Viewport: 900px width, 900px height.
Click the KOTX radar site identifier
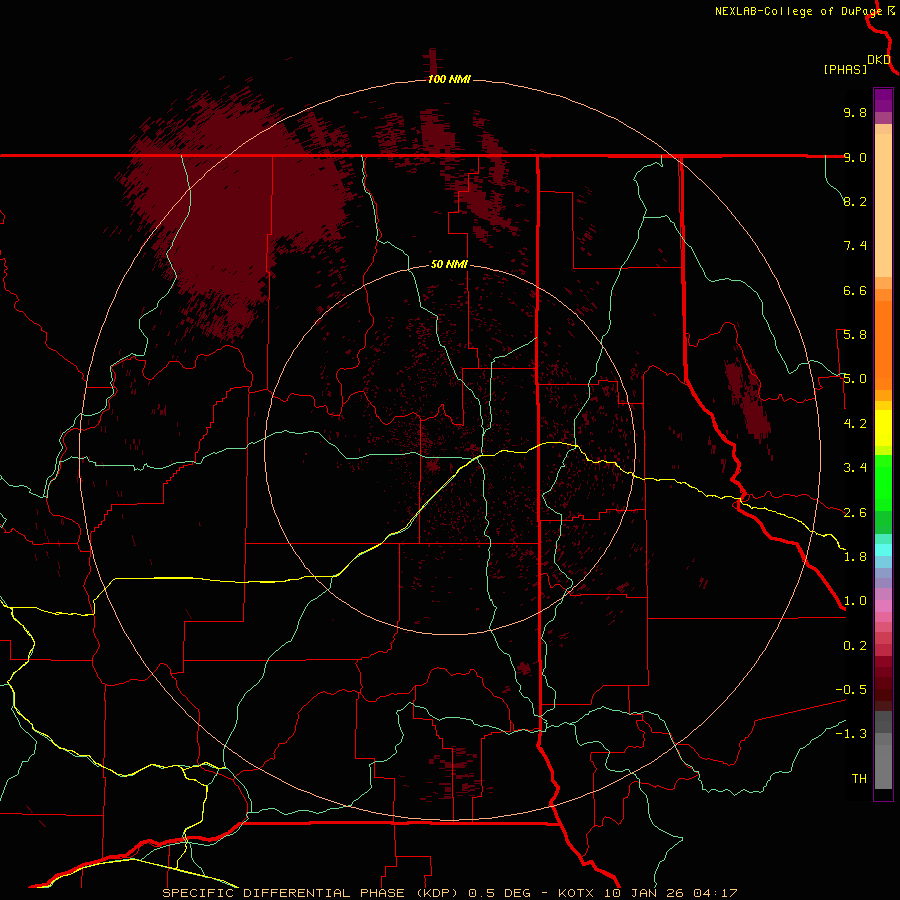(578, 893)
